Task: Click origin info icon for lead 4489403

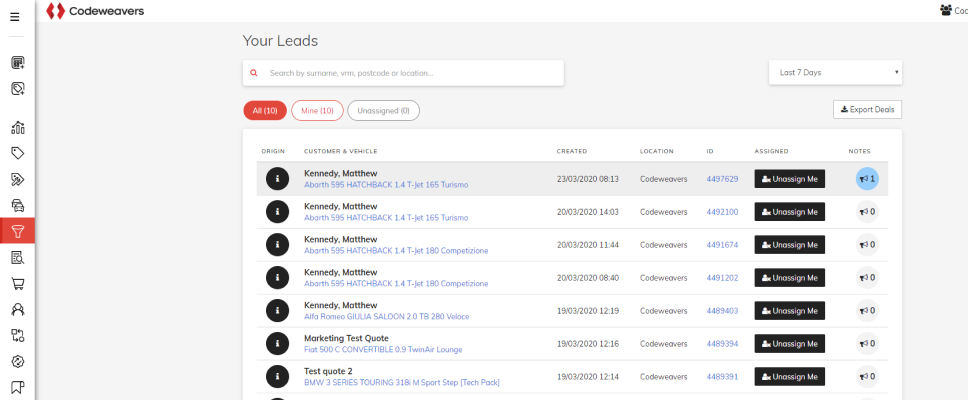Action: click(x=278, y=310)
